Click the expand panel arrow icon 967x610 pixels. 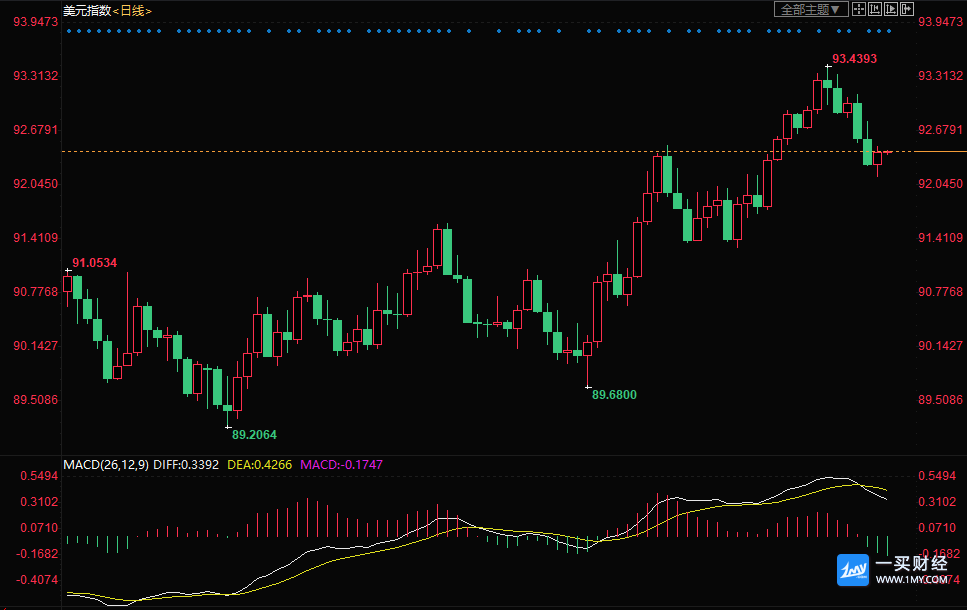click(907, 9)
